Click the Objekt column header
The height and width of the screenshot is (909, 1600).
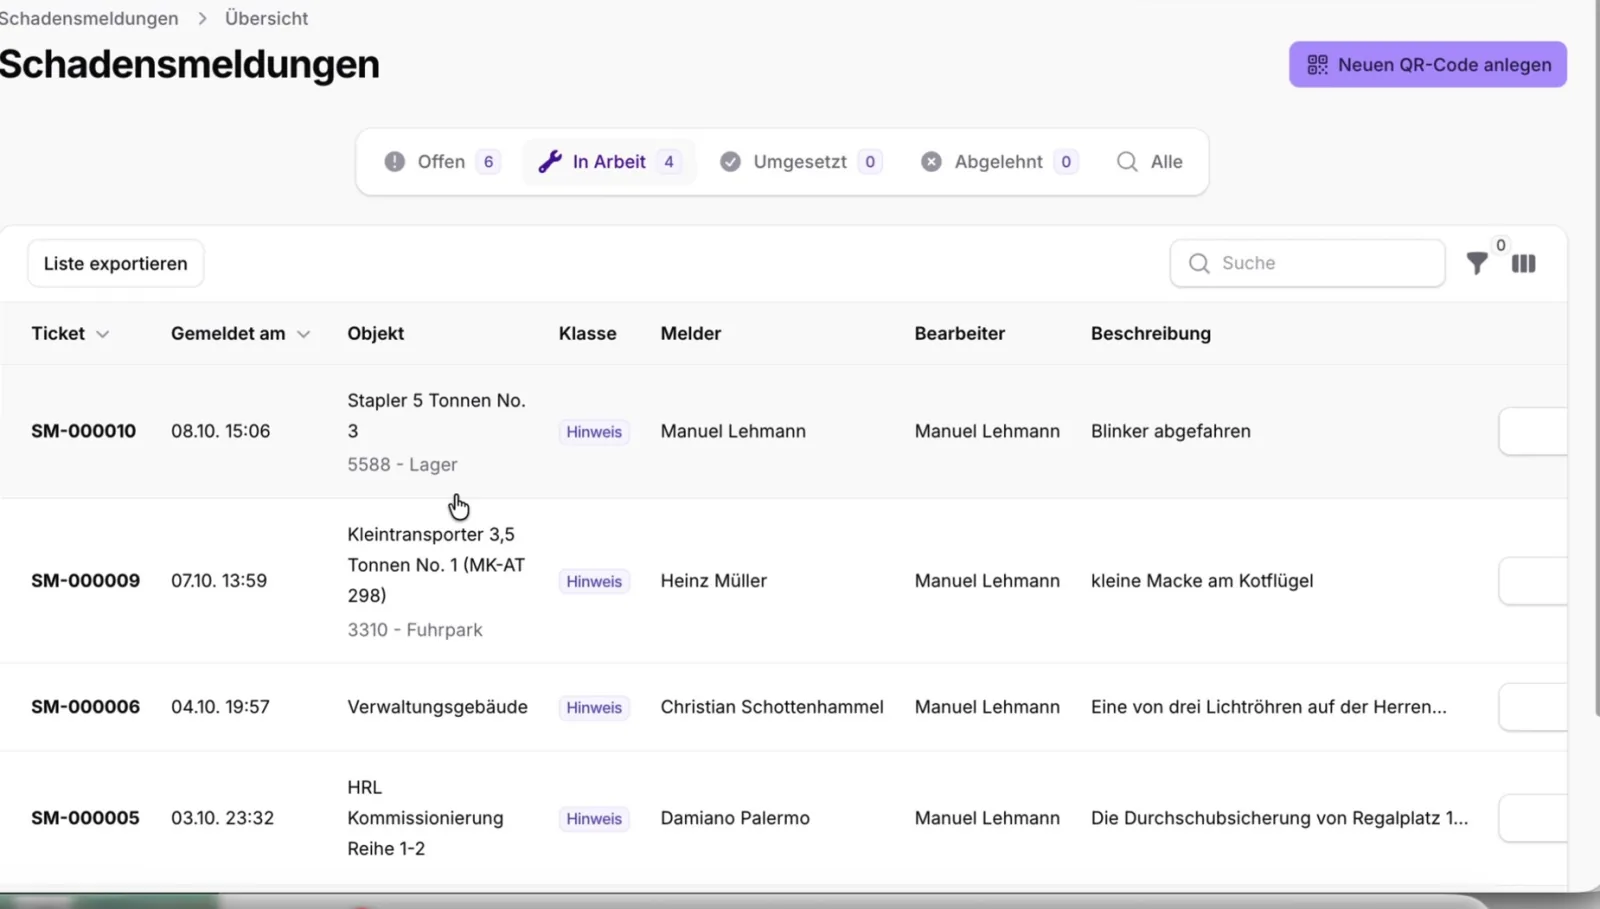(x=376, y=334)
